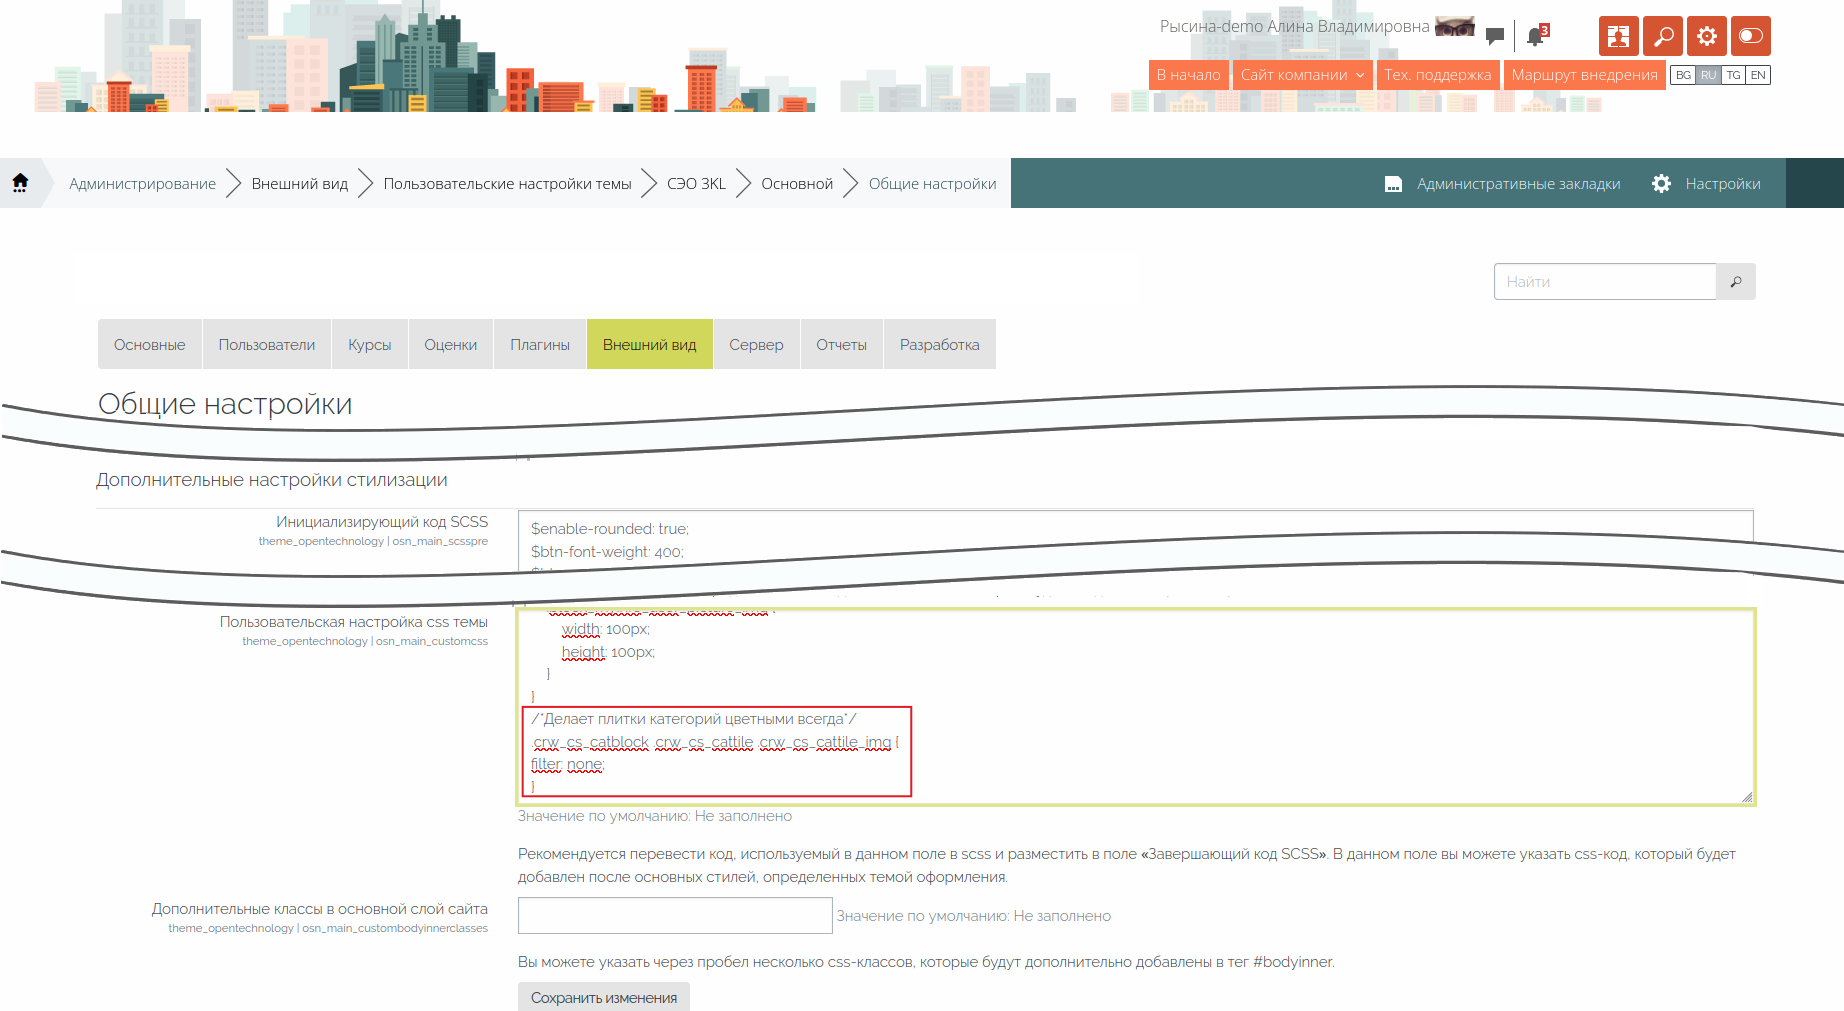Open Настройки menu in the teal bar

tap(1706, 184)
